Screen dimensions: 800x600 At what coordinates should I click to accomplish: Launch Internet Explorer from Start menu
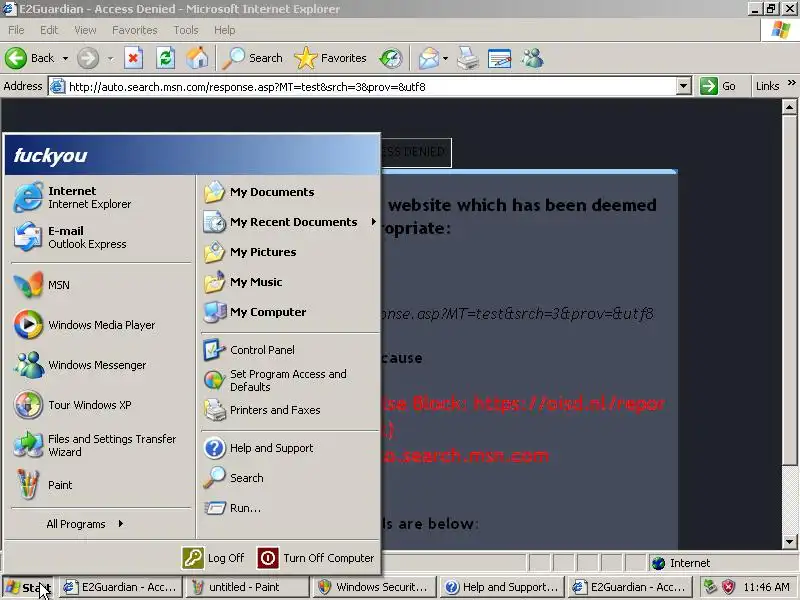(x=101, y=197)
